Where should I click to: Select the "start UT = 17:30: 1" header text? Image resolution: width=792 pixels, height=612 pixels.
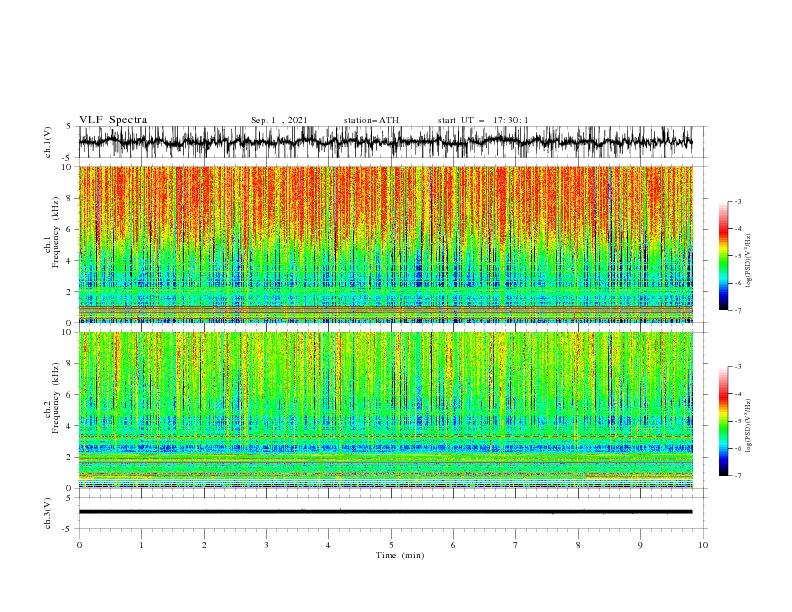click(483, 120)
